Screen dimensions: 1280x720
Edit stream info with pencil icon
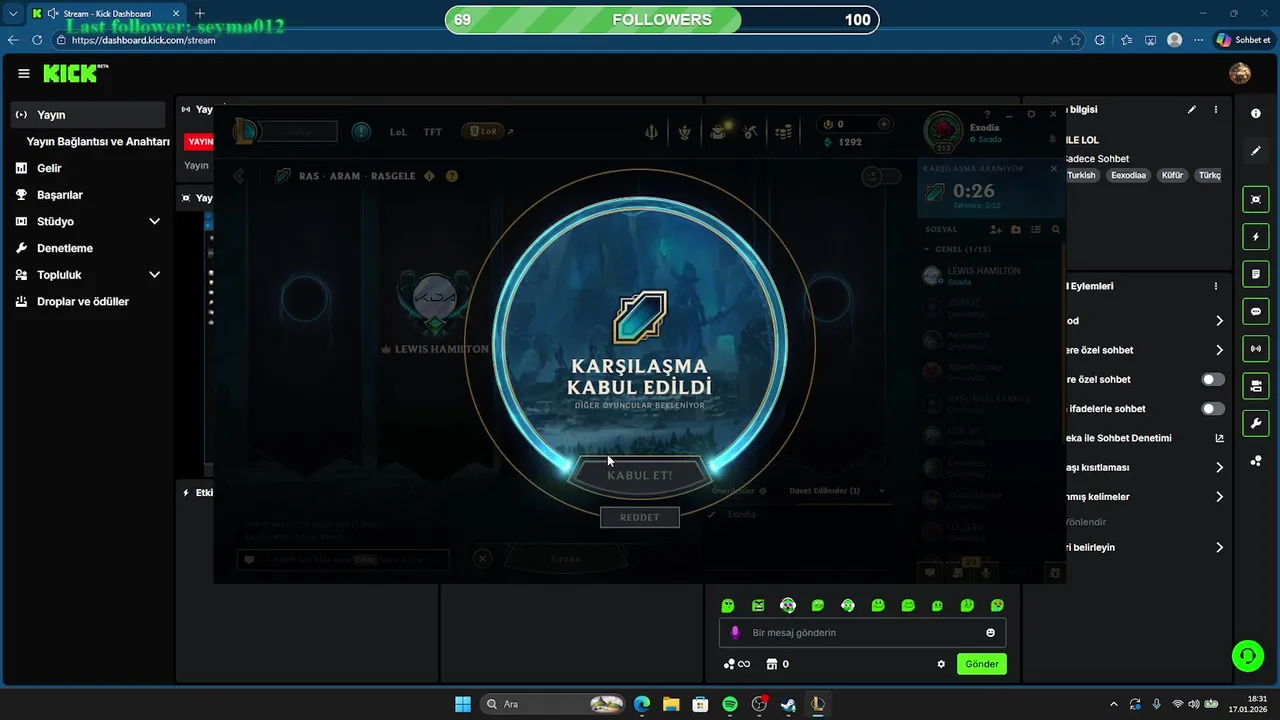click(x=1191, y=110)
